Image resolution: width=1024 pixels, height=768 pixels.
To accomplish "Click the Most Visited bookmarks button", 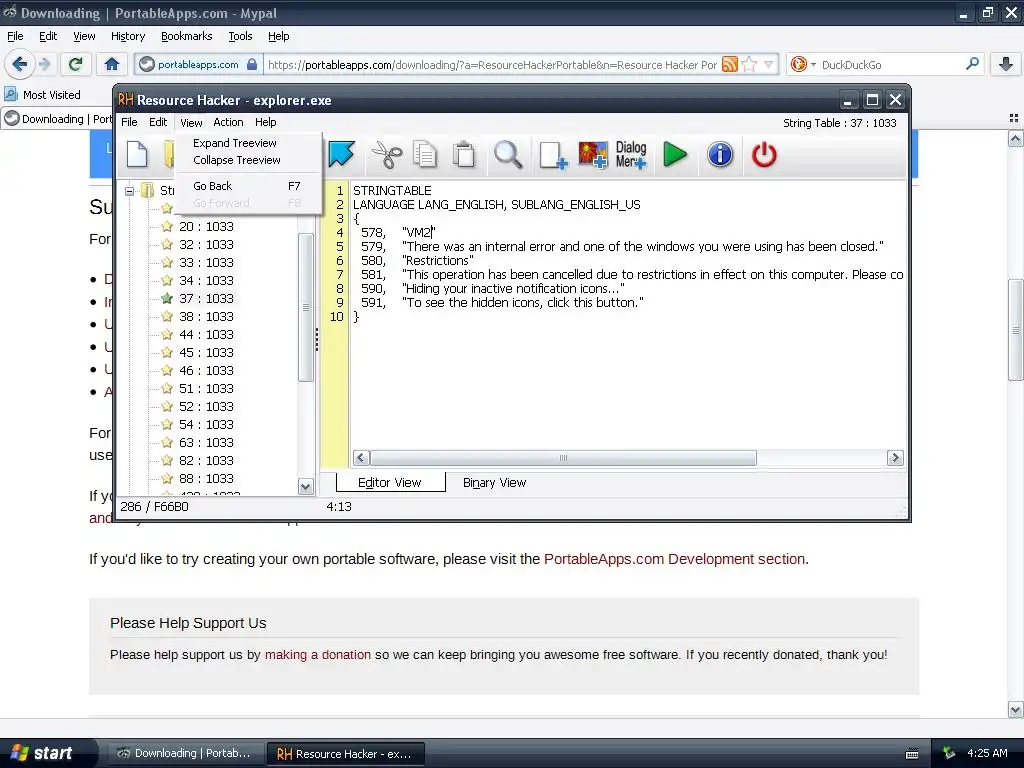I will [x=43, y=95].
